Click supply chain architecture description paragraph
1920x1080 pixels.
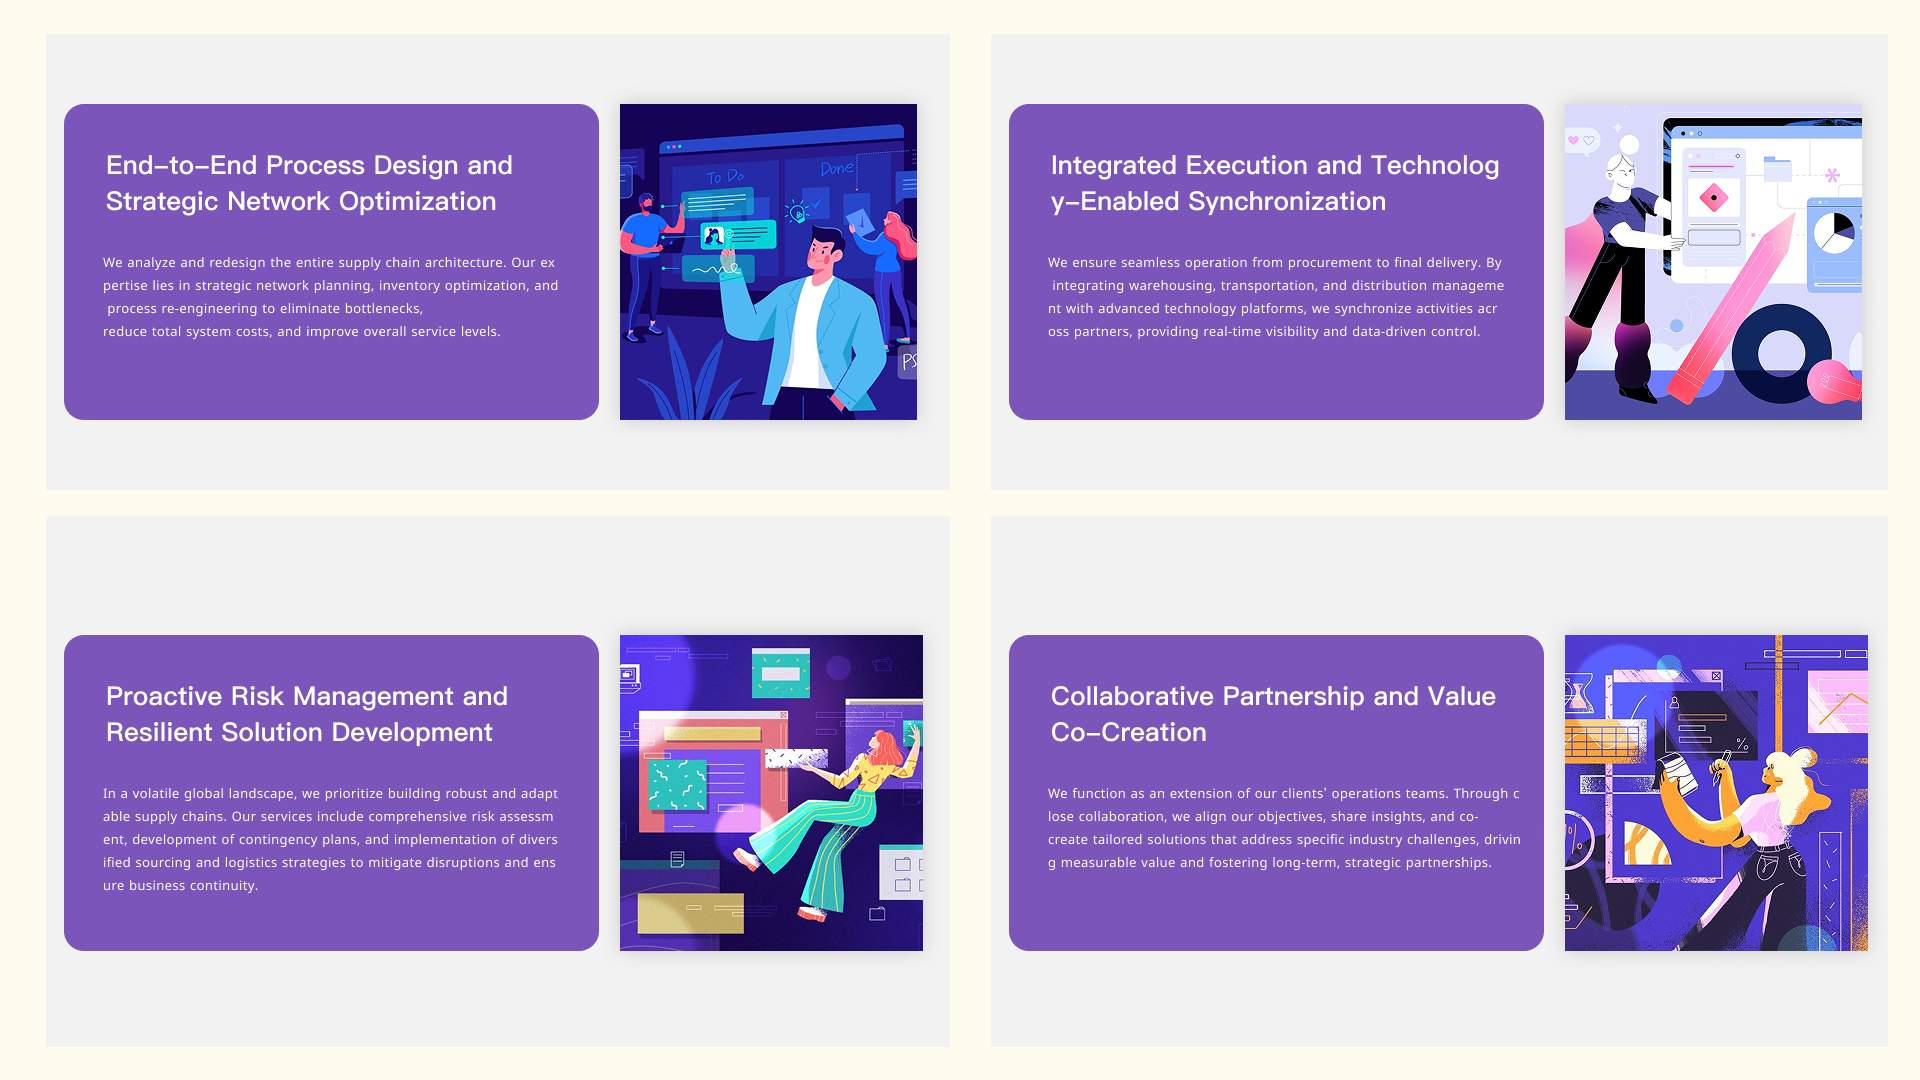(x=330, y=297)
